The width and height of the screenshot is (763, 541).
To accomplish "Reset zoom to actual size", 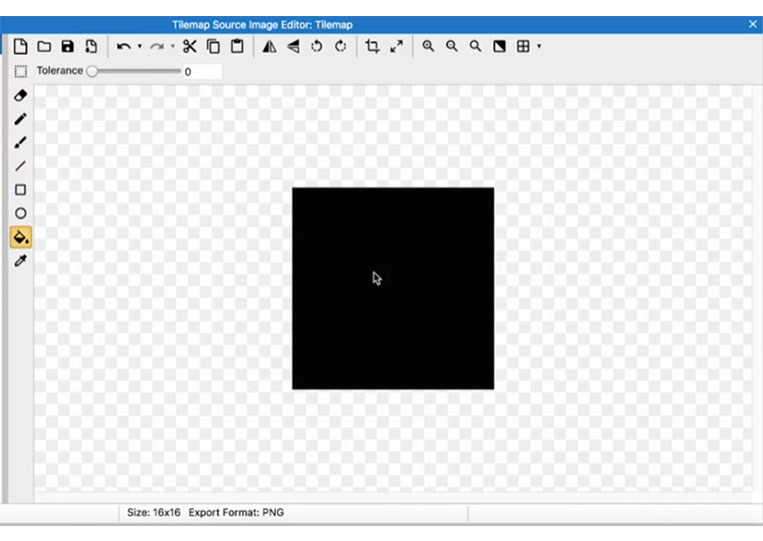I will [475, 46].
